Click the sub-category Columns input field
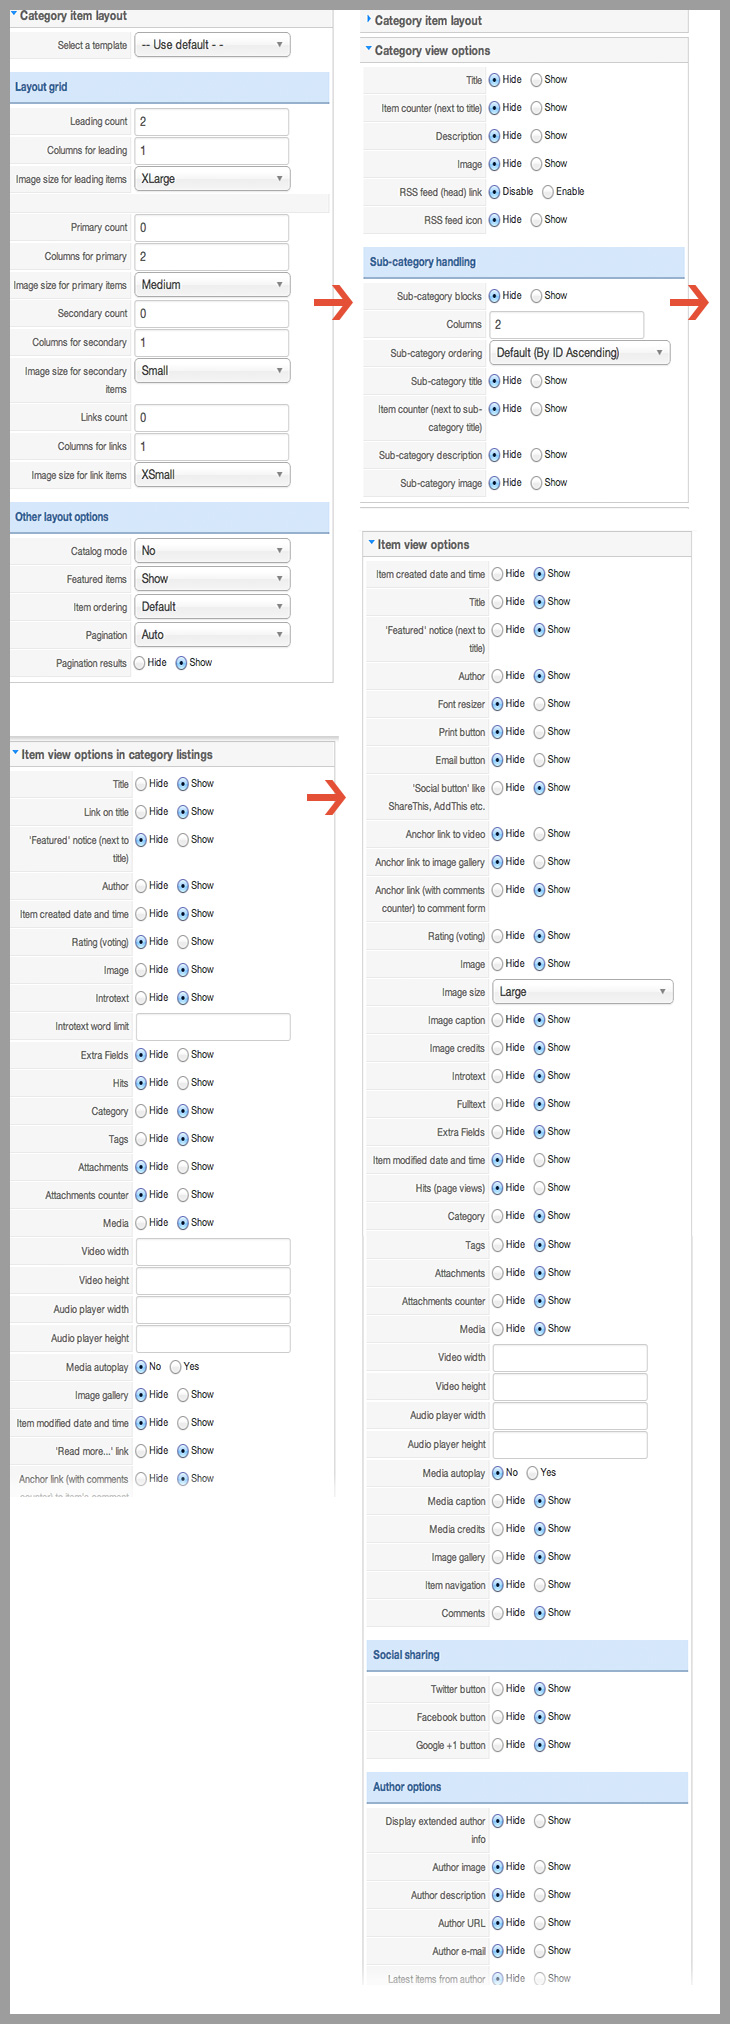Screen dimensions: 730x2024 (x=566, y=325)
